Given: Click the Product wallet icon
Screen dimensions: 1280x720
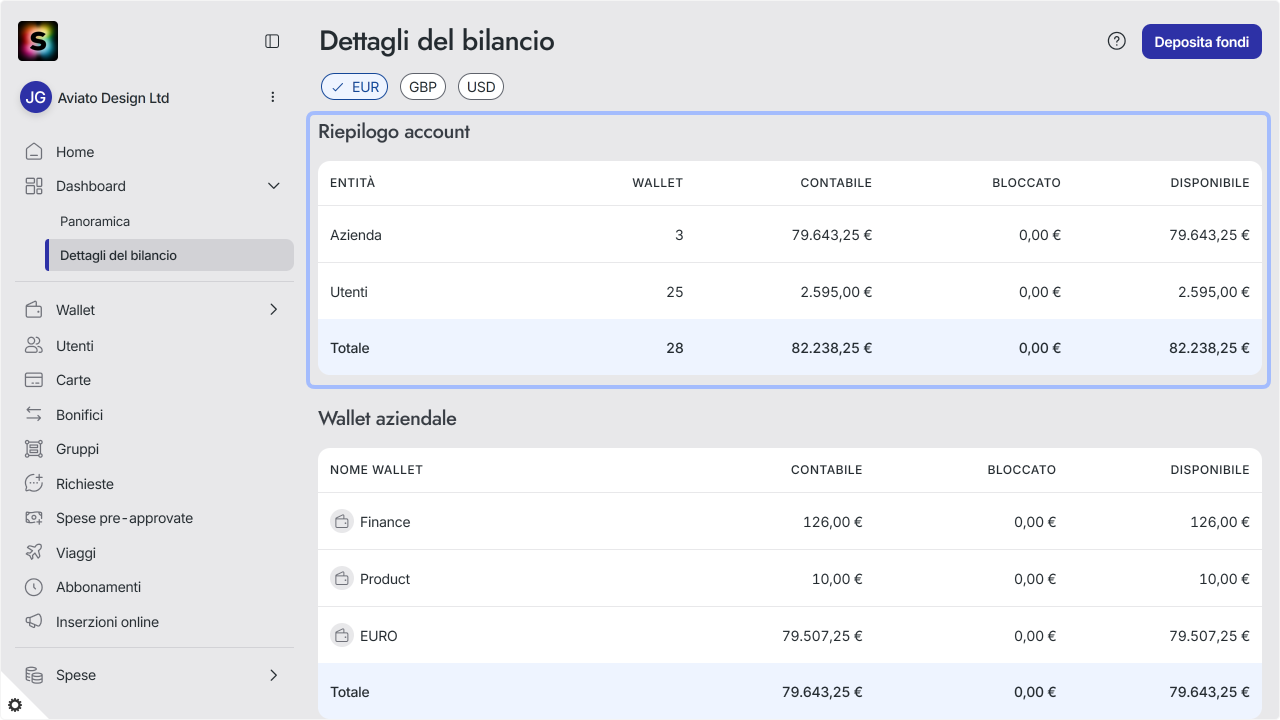Looking at the screenshot, I should pos(342,578).
